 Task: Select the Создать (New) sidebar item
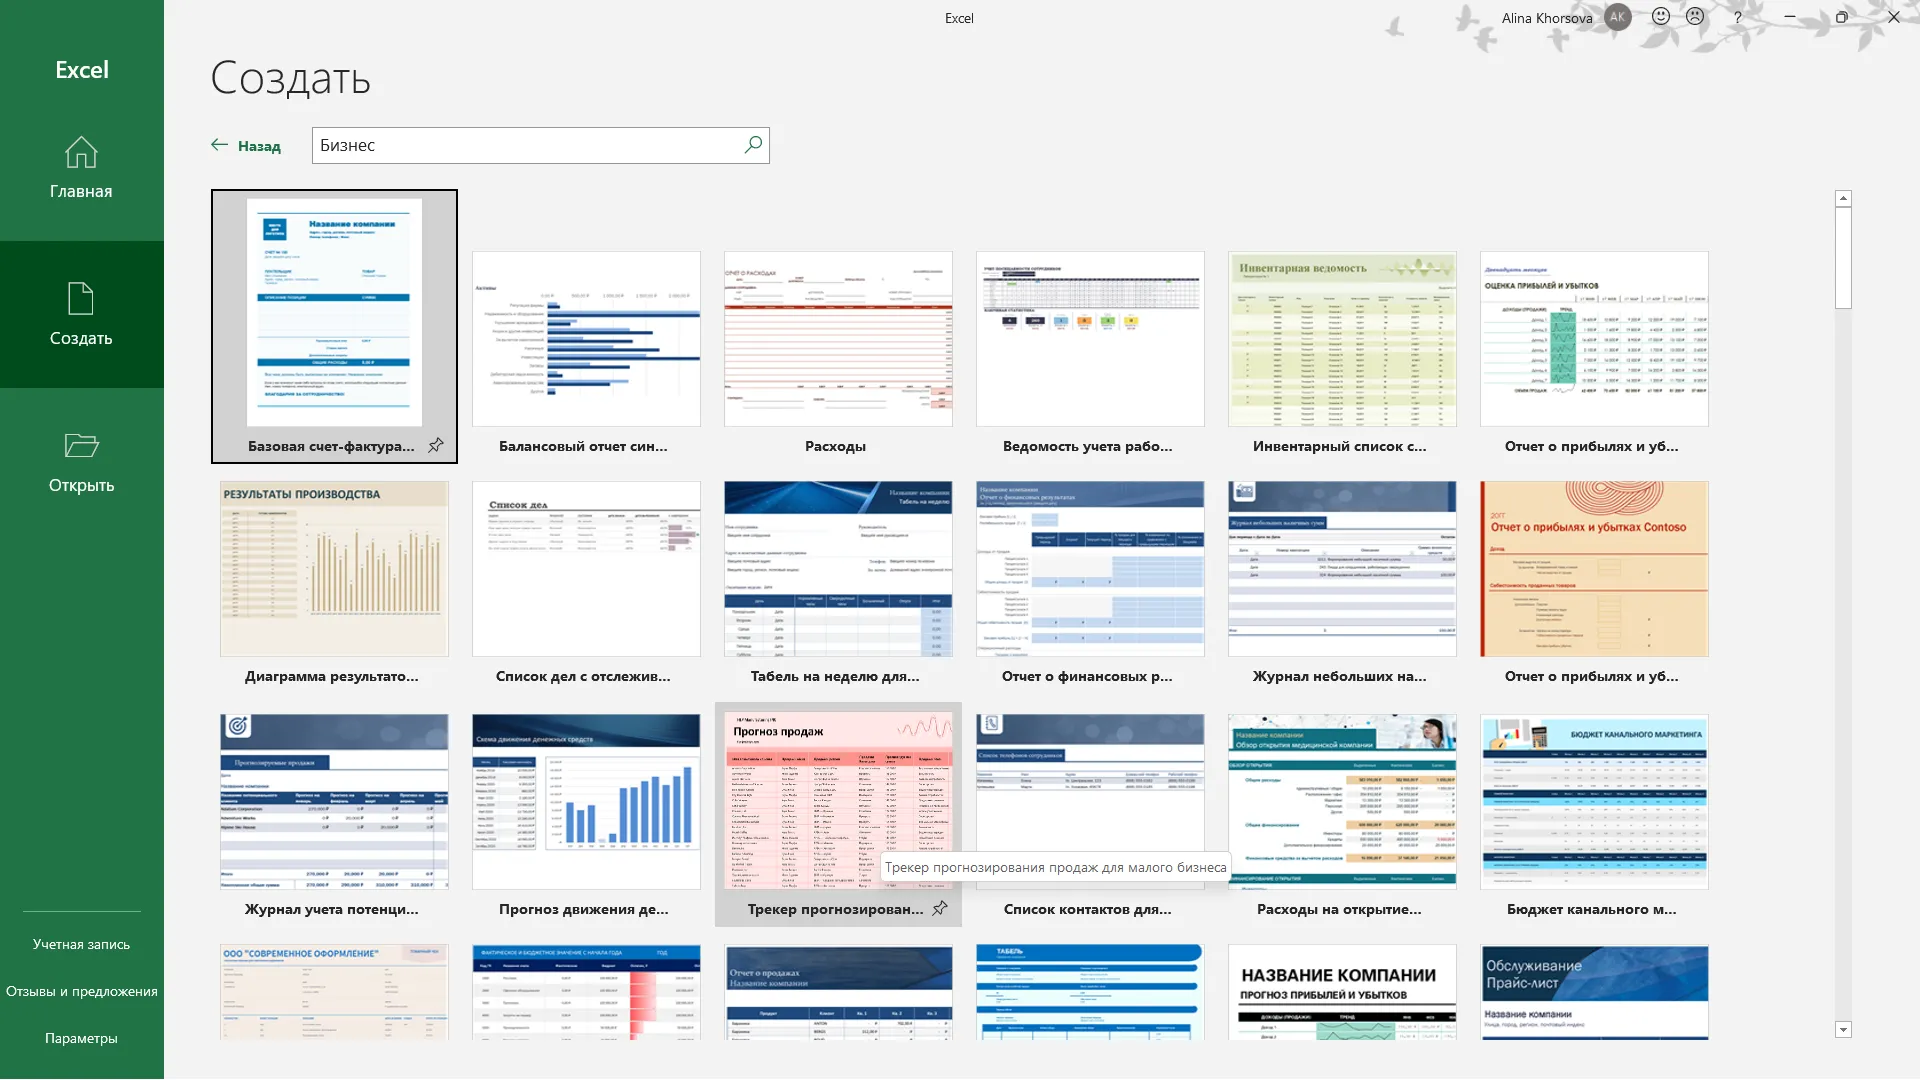[81, 314]
